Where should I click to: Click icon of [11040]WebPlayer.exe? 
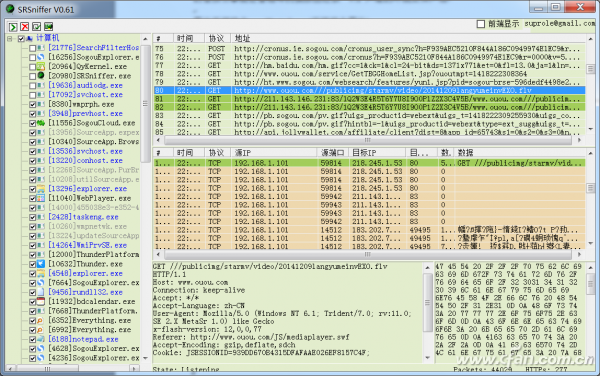(41, 198)
